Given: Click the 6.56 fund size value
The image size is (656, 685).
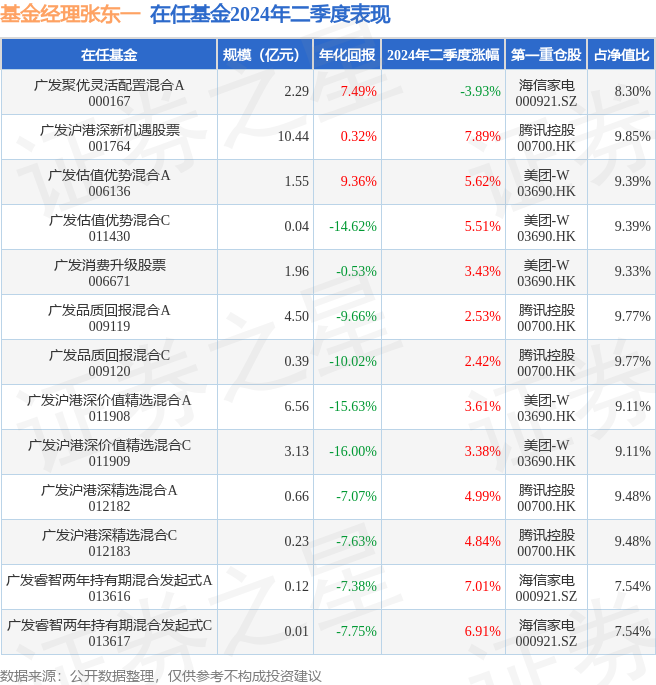Looking at the screenshot, I should 297,406.
